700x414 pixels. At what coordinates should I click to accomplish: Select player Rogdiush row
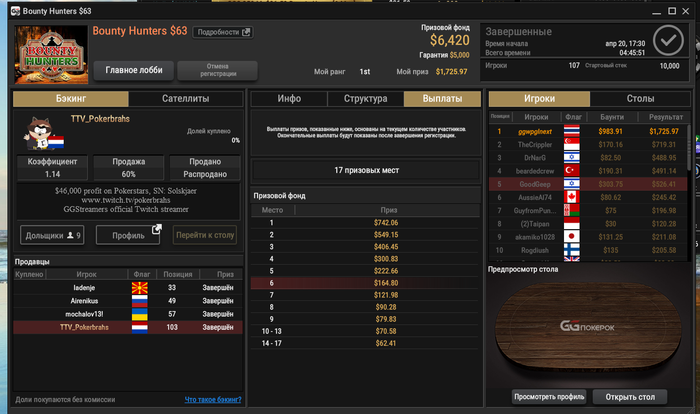pos(588,250)
